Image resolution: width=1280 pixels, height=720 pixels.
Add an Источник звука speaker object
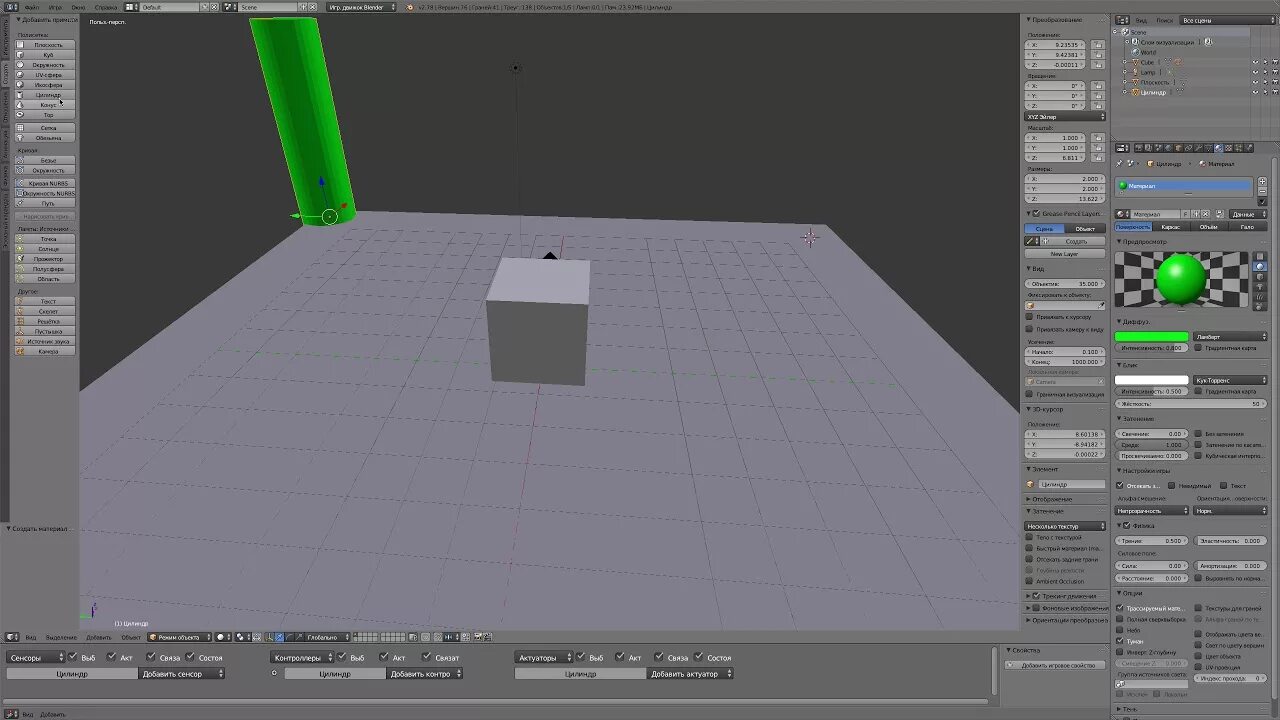[45, 341]
